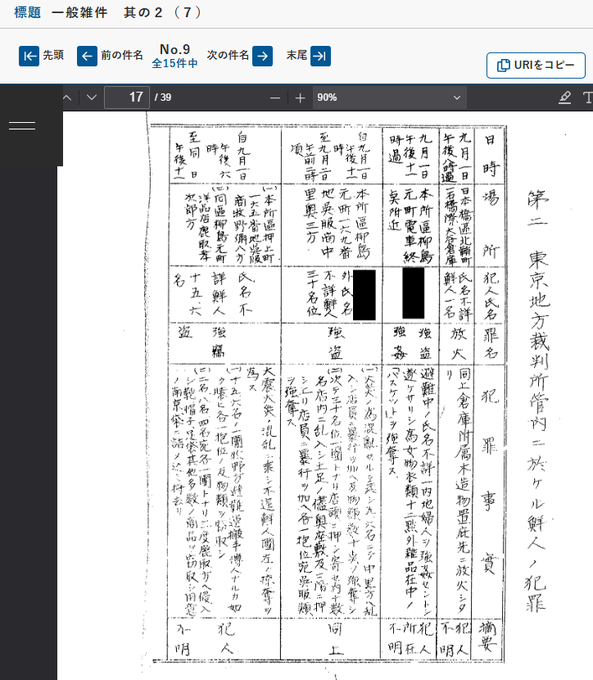The height and width of the screenshot is (680, 593).
Task: Click the 先頭 label text
Action: click(53, 55)
